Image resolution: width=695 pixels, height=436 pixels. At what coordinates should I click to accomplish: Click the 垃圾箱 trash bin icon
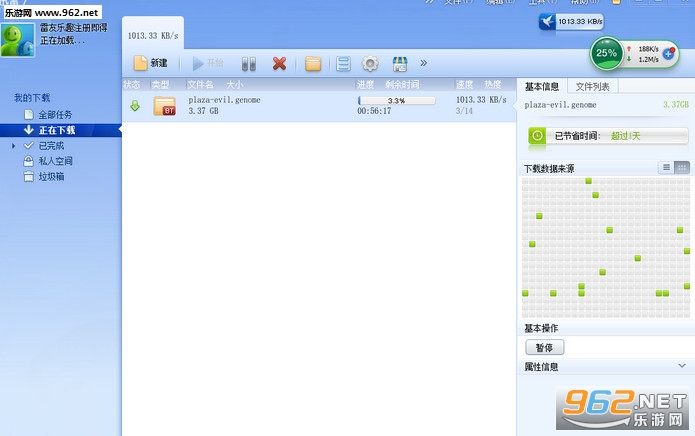(28, 177)
